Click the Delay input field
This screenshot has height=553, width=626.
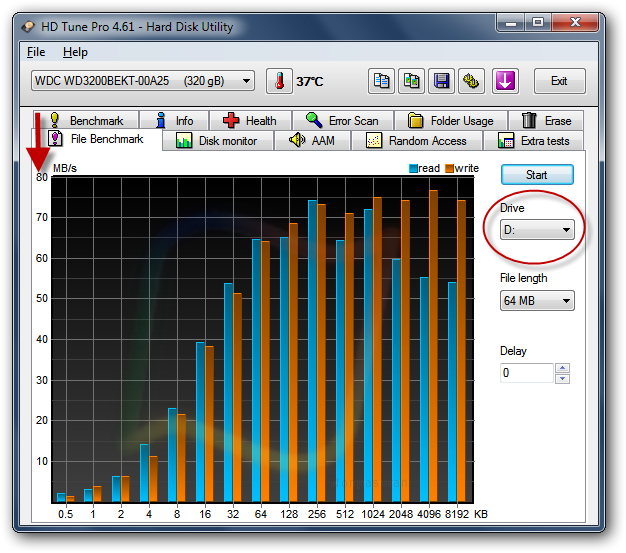pyautogui.click(x=527, y=373)
